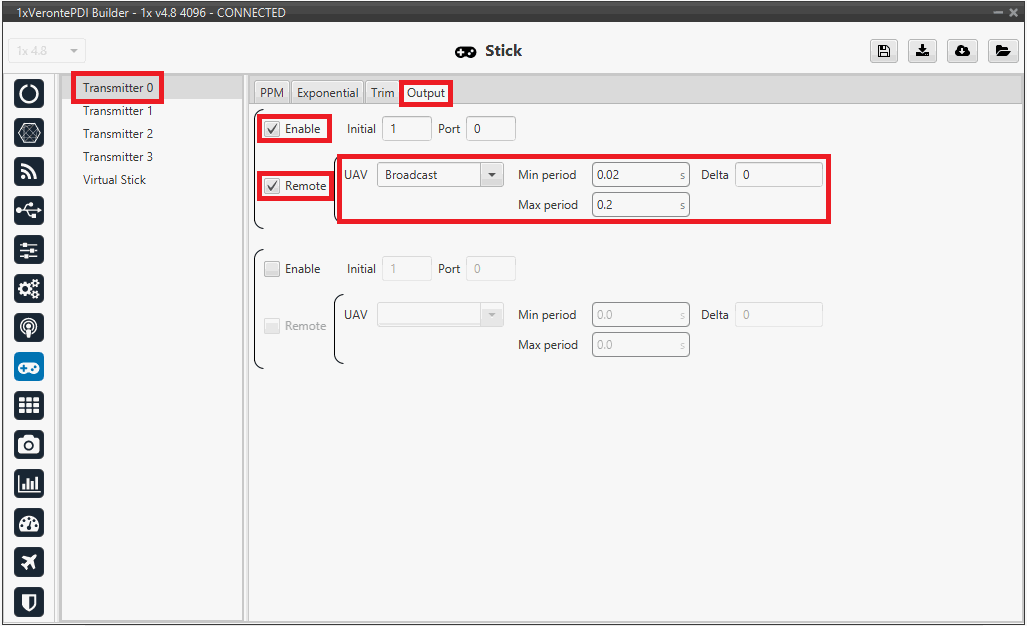Open the USB section in sidebar
Viewport: 1027px width, 626px height.
29,211
